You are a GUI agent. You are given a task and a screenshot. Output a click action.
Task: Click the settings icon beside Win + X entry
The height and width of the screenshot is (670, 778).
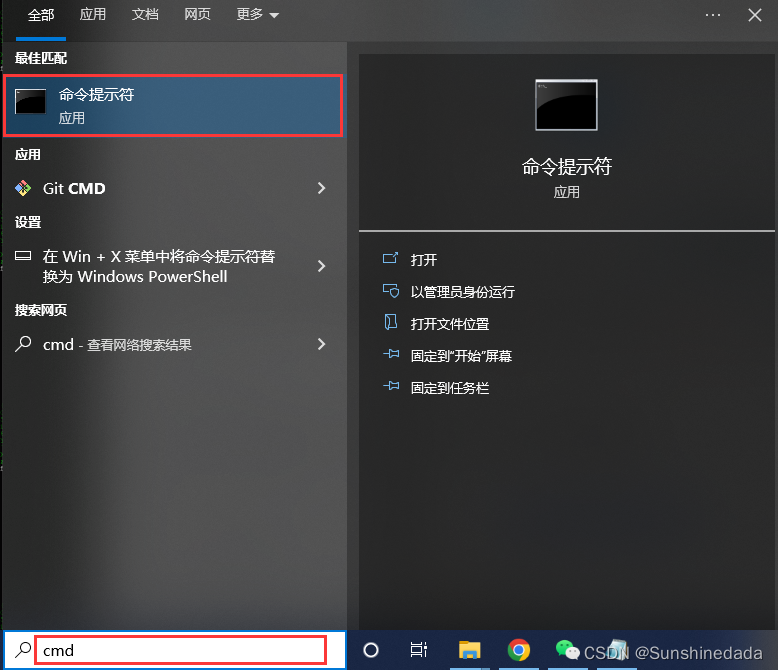click(x=23, y=256)
